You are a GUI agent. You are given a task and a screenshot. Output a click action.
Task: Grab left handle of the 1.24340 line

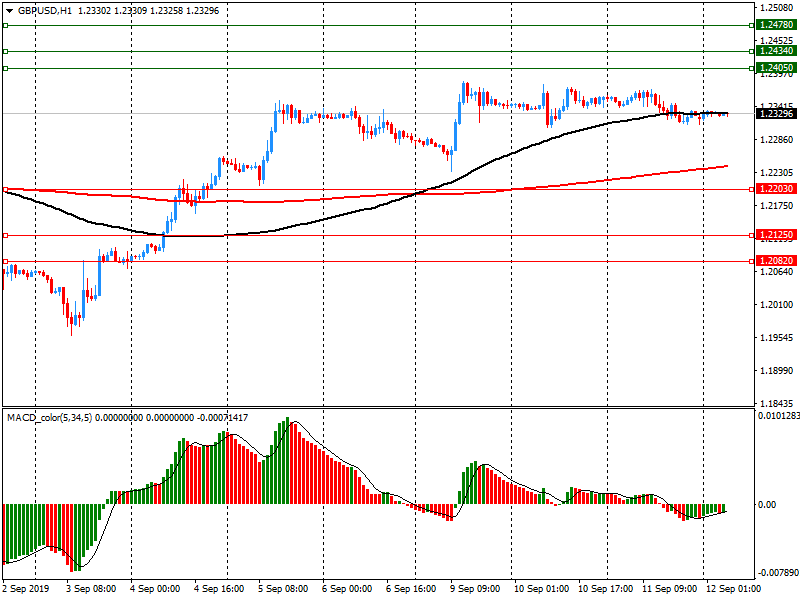(6, 51)
